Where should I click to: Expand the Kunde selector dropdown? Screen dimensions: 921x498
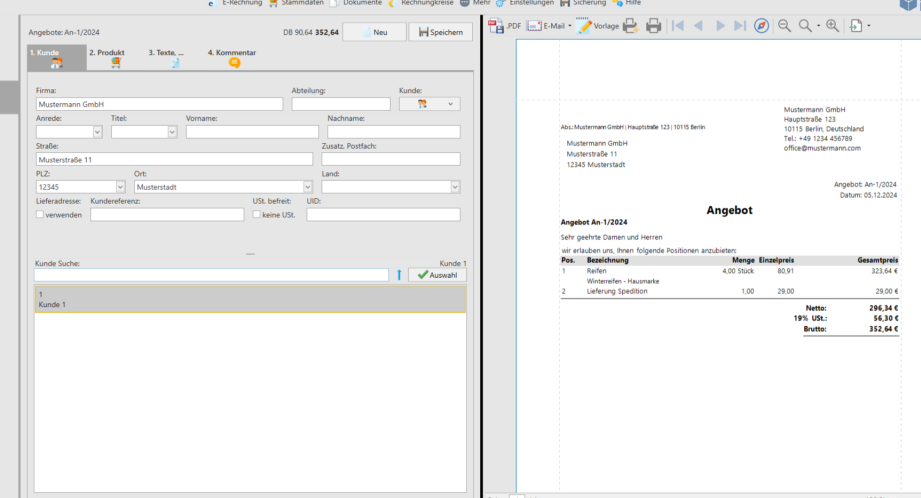click(x=451, y=103)
